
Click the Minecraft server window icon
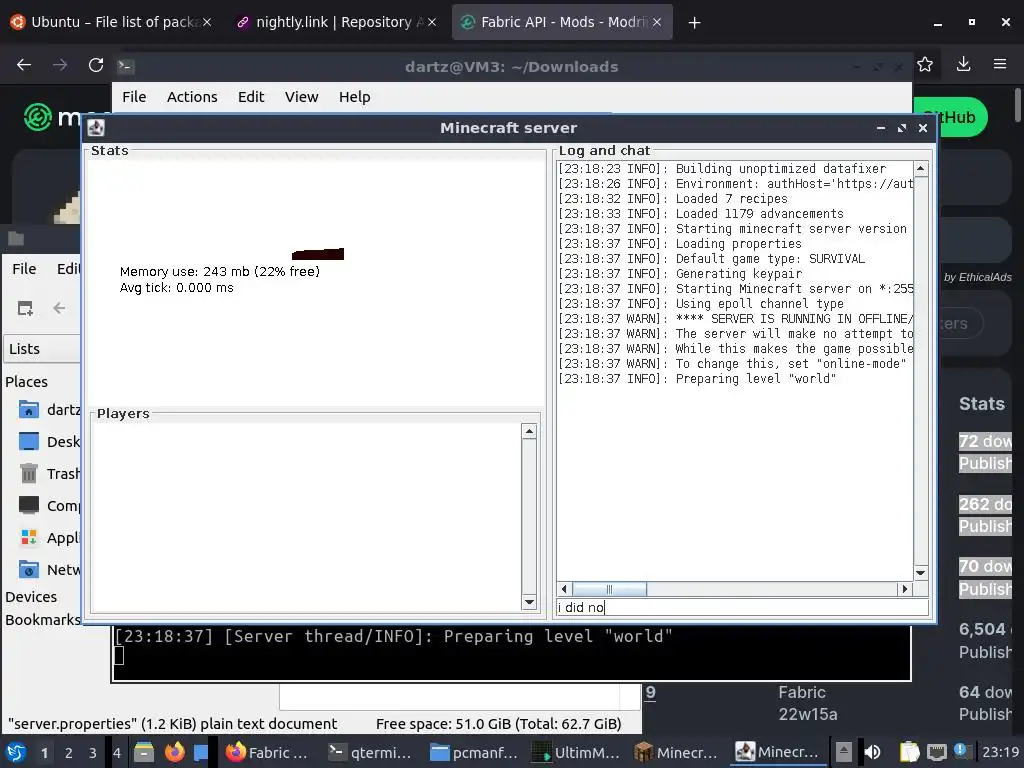(x=97, y=128)
